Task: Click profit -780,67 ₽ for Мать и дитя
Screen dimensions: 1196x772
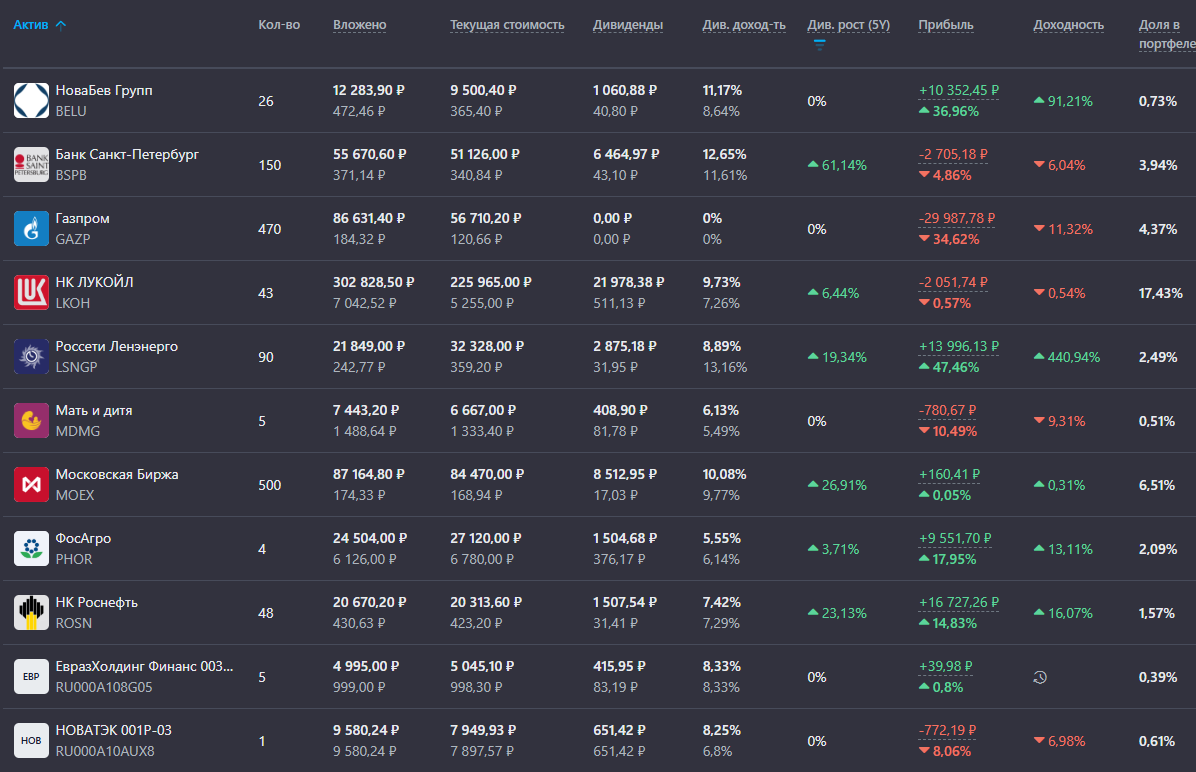Action: [x=947, y=411]
